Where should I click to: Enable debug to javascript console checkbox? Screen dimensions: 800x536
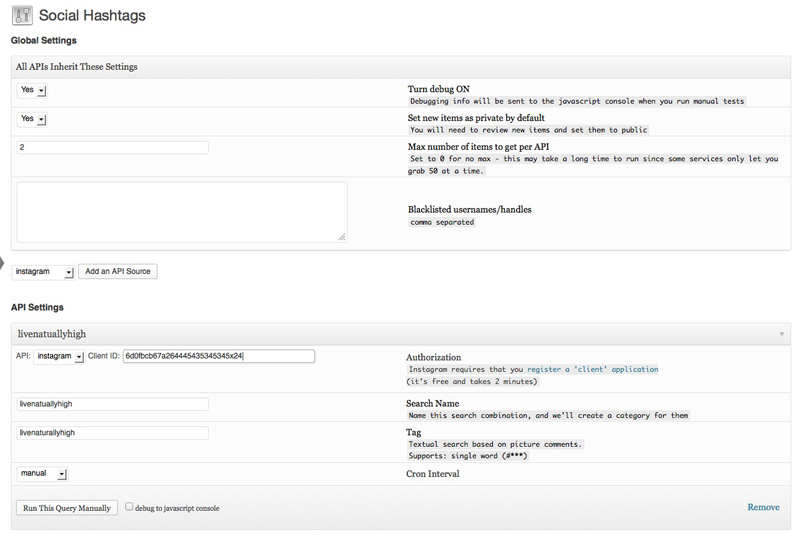[x=129, y=506]
